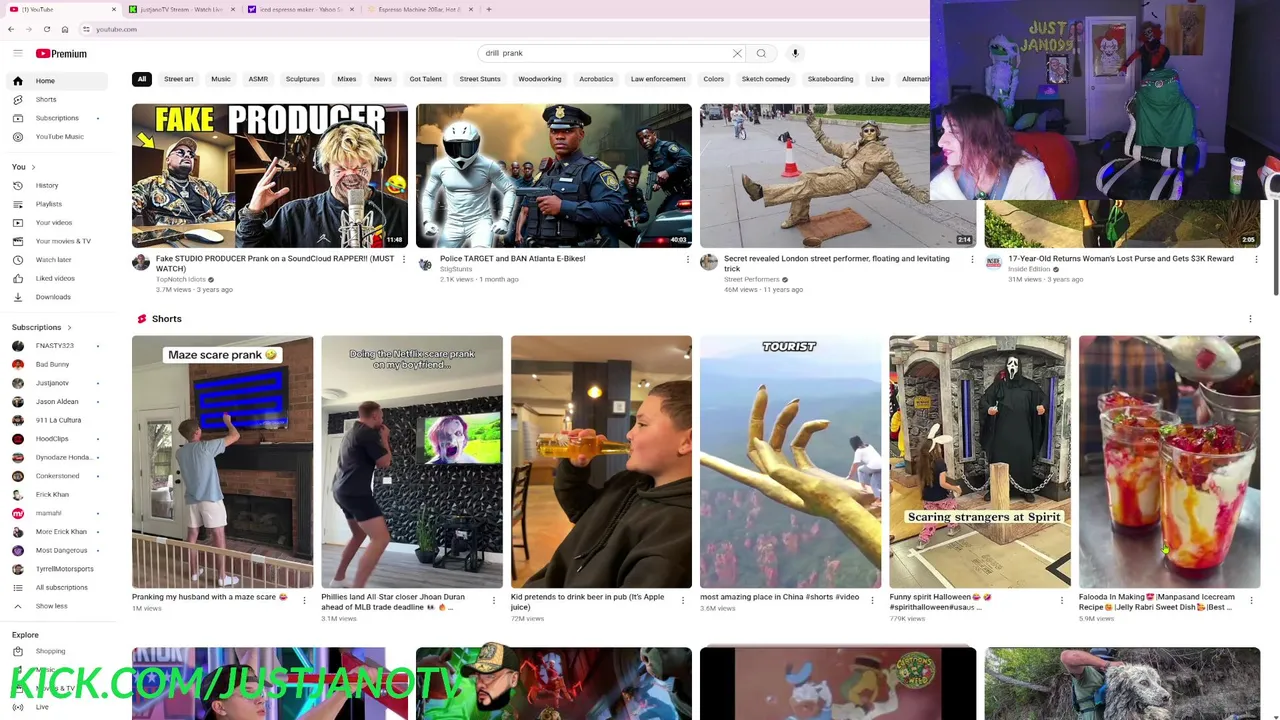Select the Woodworking filter chip
This screenshot has height=720, width=1280.
540,79
